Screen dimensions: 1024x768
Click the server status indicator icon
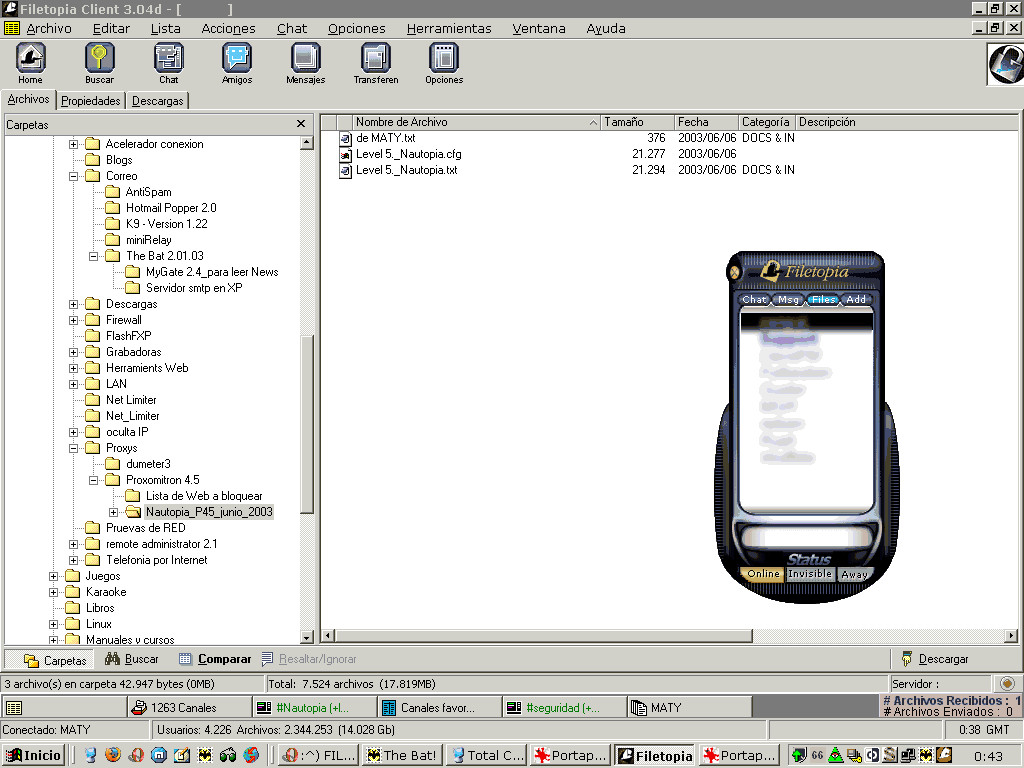tap(1007, 684)
